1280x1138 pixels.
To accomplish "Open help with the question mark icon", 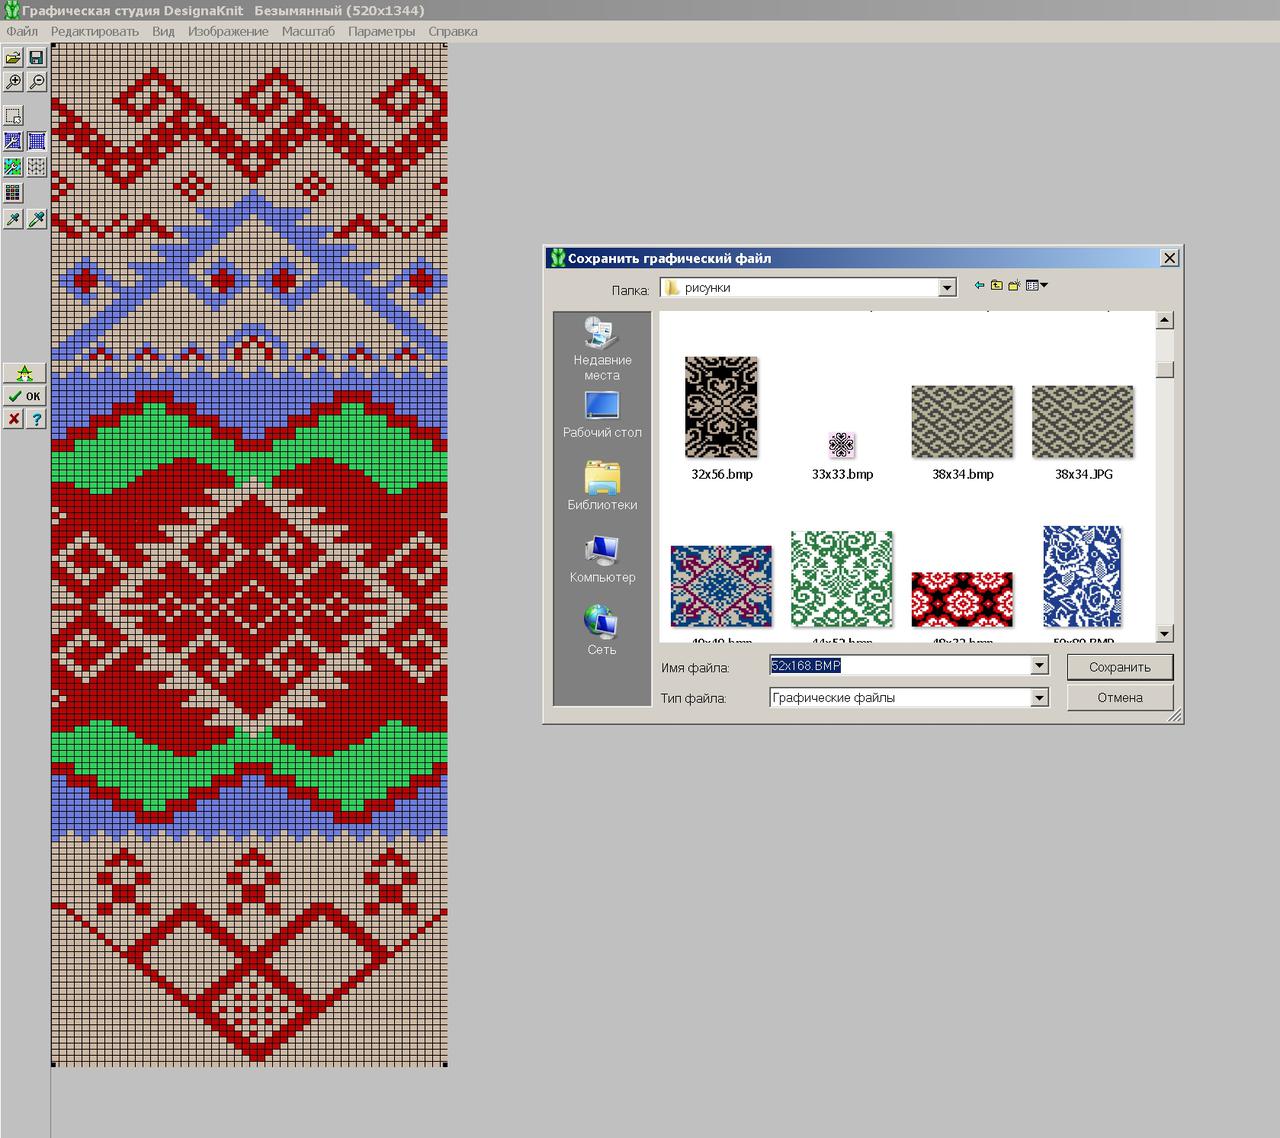I will 36,419.
